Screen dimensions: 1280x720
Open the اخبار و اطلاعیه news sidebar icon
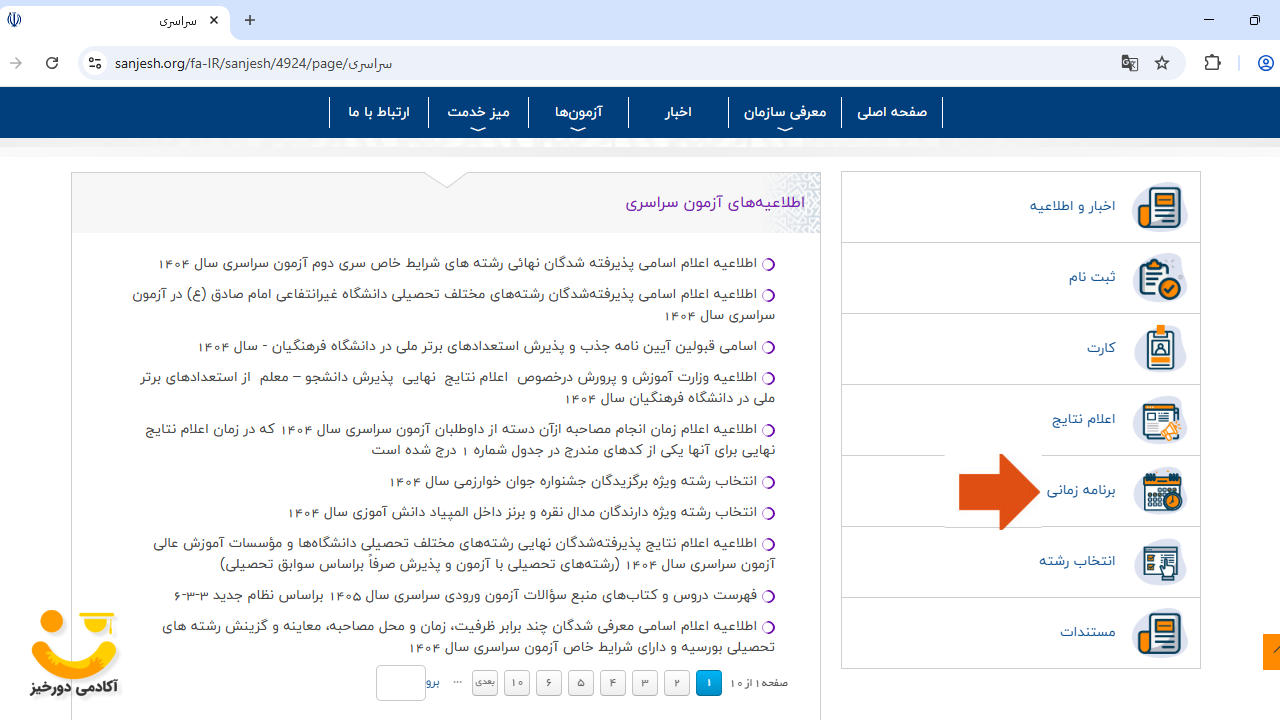(1160, 207)
